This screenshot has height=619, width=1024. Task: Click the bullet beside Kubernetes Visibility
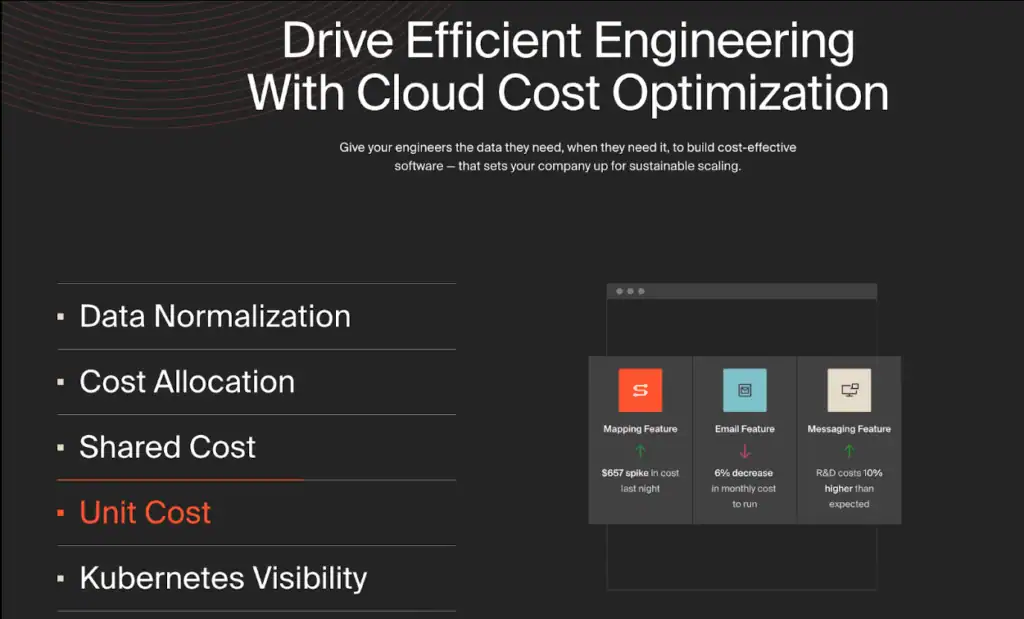(61, 579)
